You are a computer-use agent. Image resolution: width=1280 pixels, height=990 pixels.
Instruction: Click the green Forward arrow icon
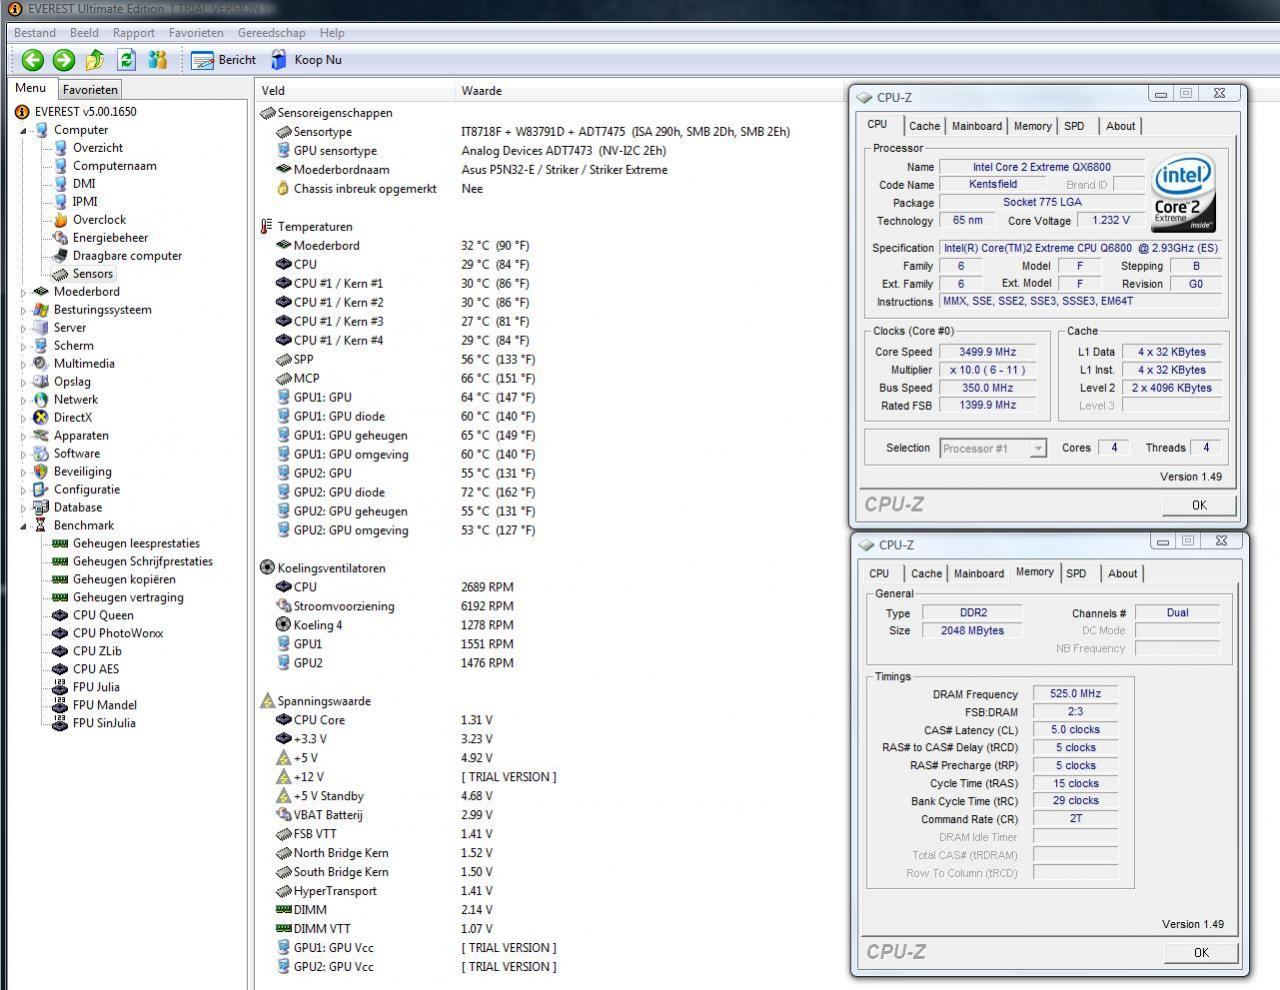63,60
